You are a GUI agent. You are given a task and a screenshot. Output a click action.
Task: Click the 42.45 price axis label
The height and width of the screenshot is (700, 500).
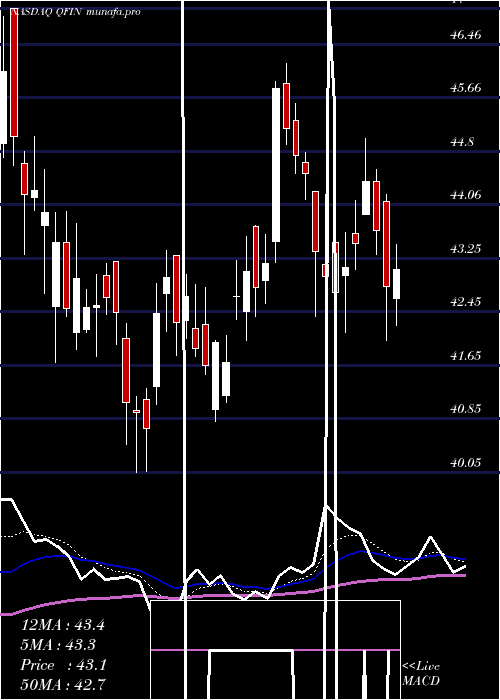[466, 302]
